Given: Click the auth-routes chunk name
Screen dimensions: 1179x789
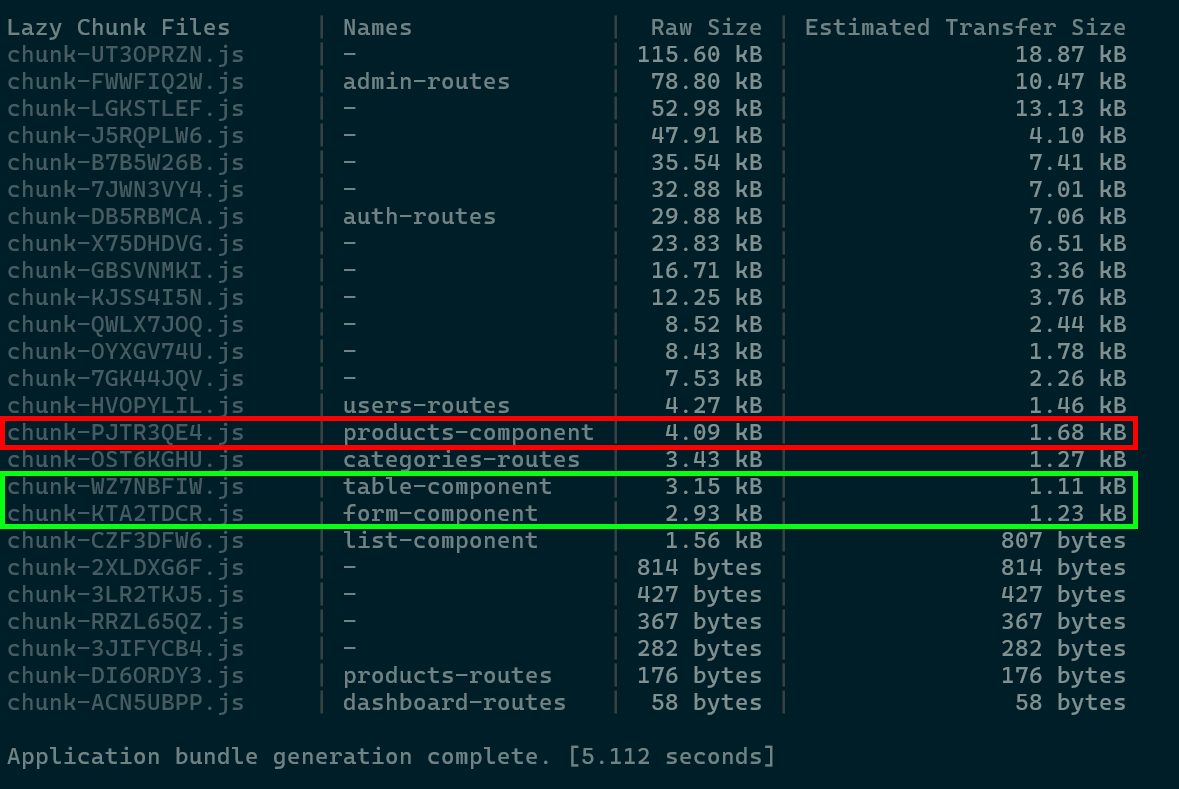Looking at the screenshot, I should click(419, 216).
